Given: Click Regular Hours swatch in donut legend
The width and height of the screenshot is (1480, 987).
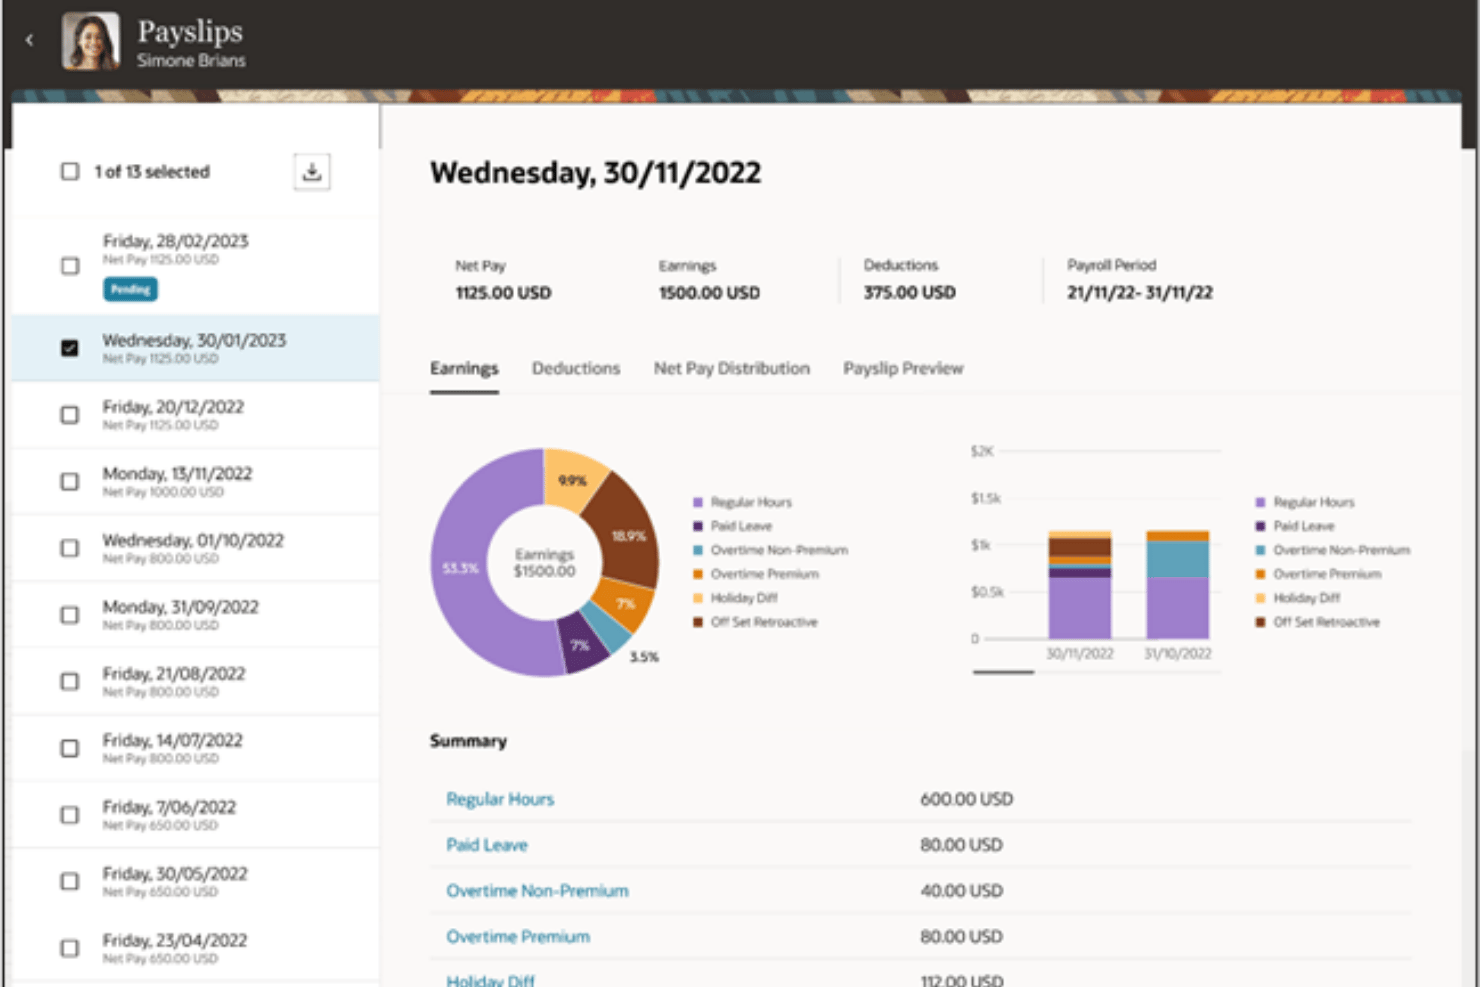Looking at the screenshot, I should (698, 502).
